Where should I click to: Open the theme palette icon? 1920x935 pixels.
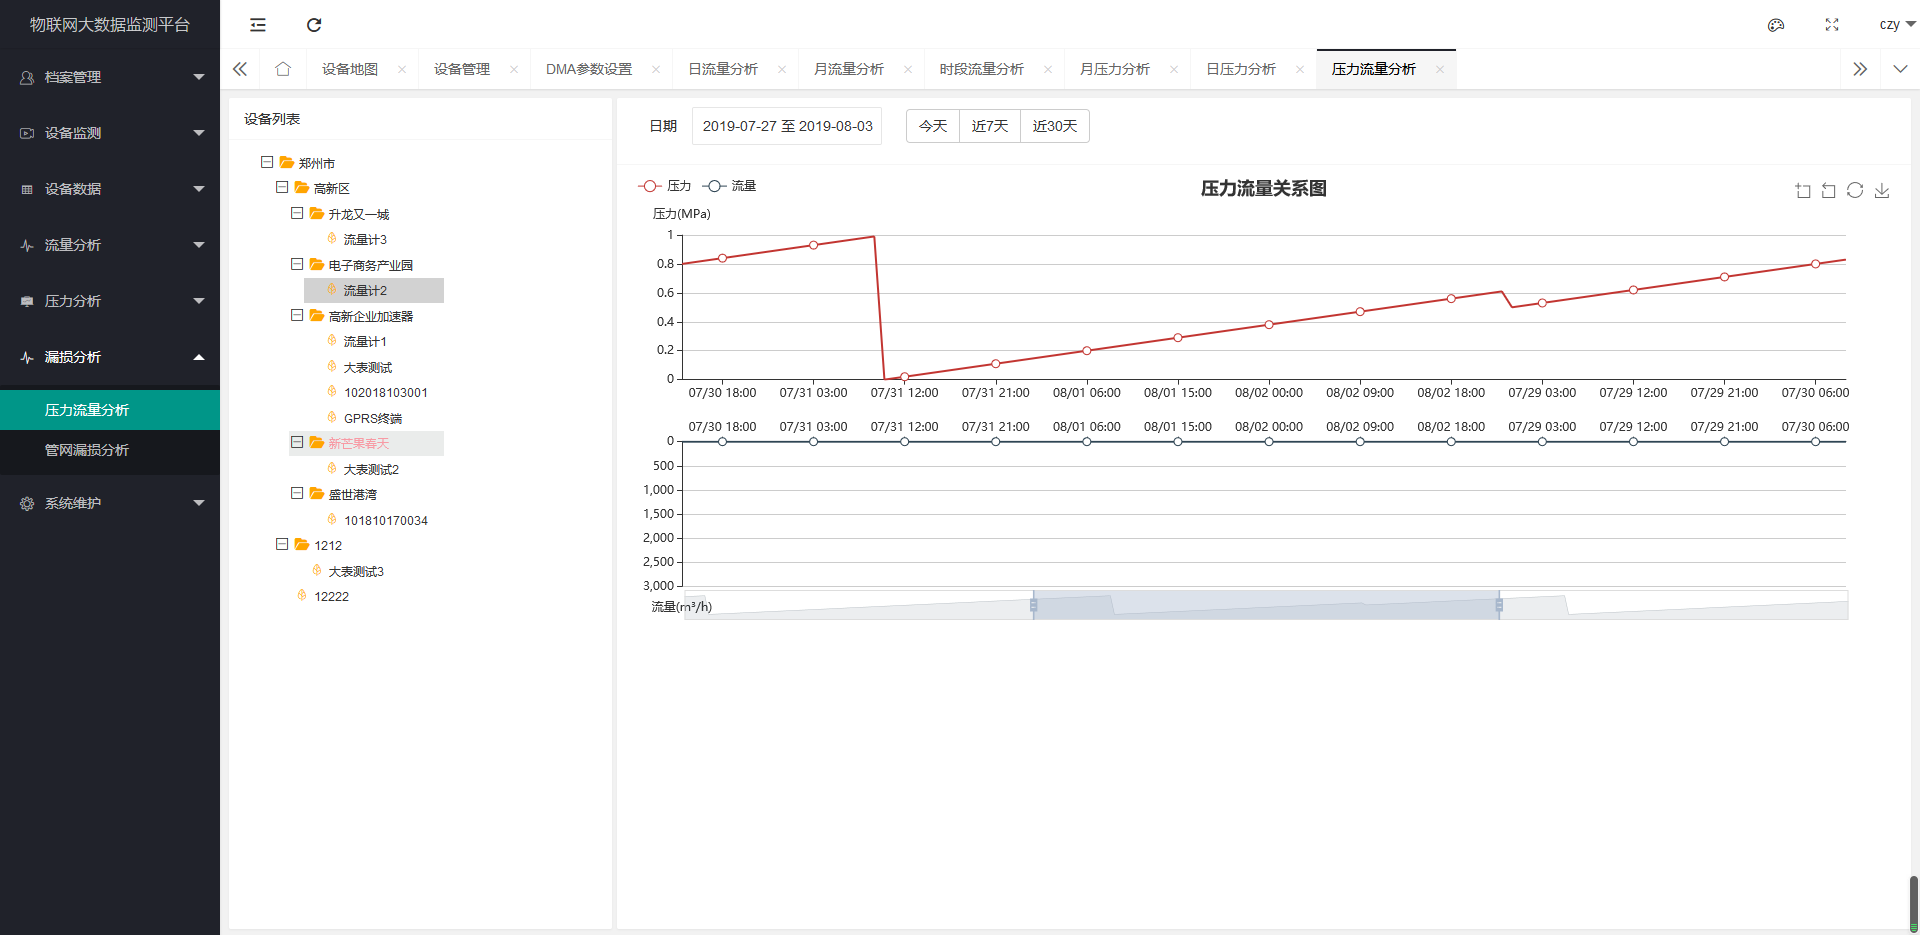(1776, 25)
